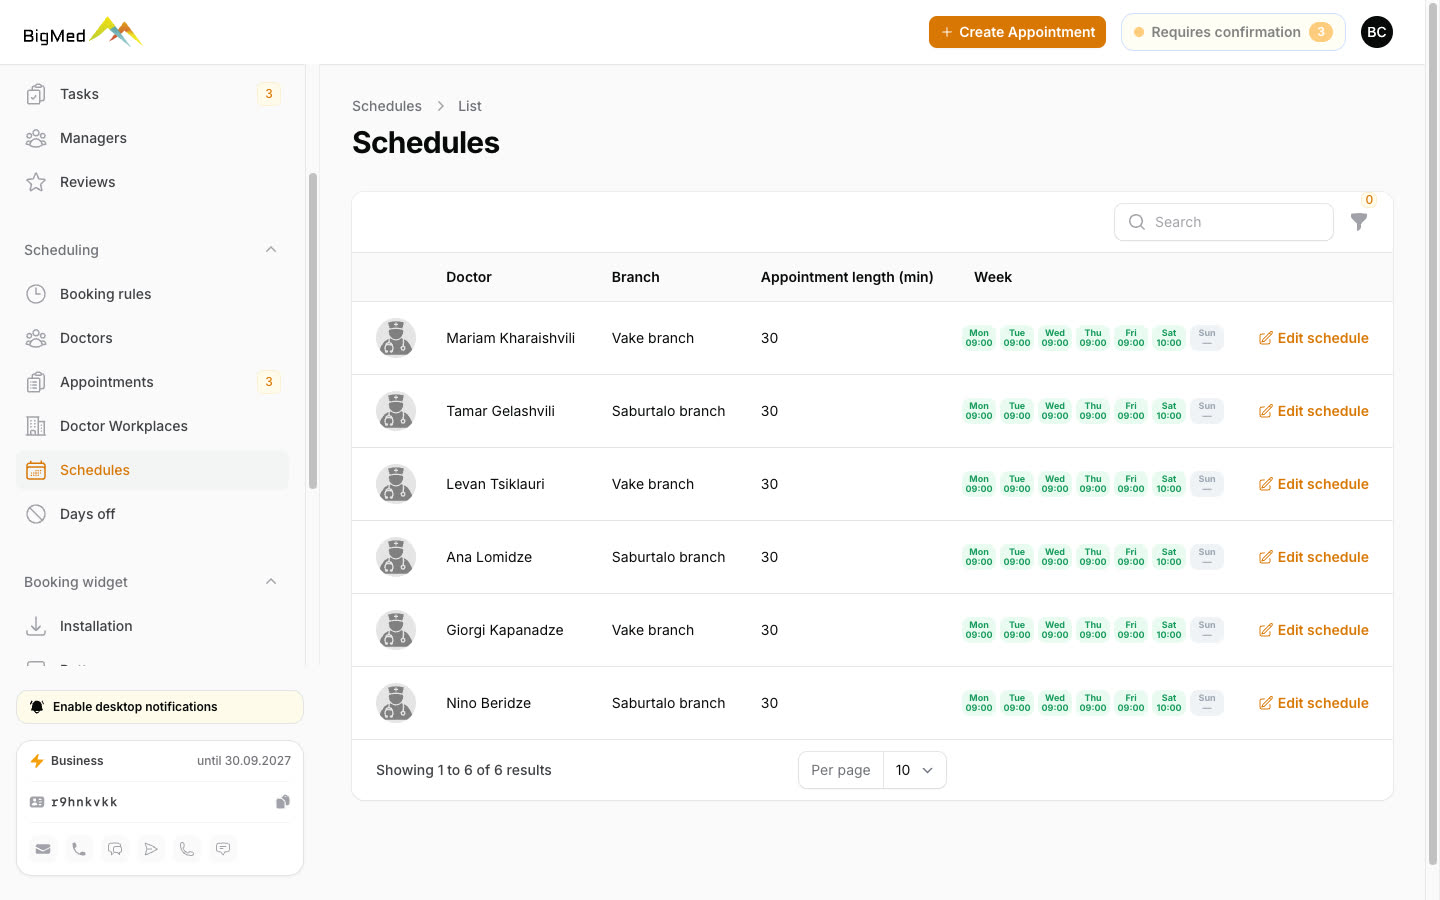Edit schedule for Tamar Gelashvili
This screenshot has height=900, width=1440.
(x=1313, y=411)
